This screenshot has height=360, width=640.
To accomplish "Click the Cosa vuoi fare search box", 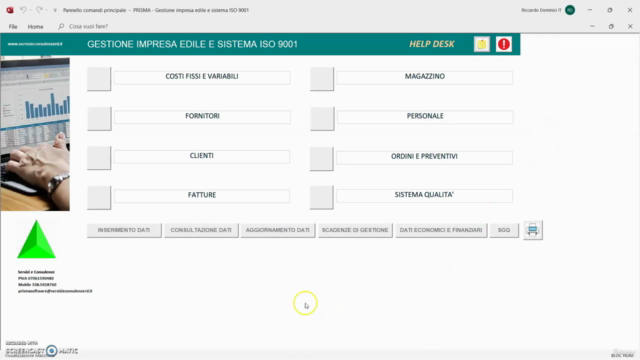I will point(88,26).
